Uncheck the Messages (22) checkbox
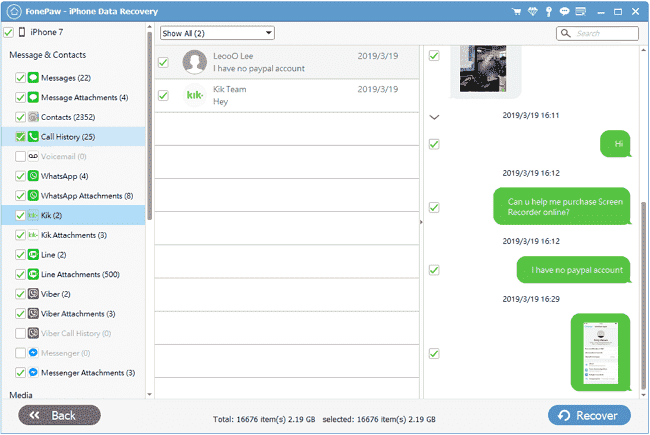The width and height of the screenshot is (650, 435). pyautogui.click(x=20, y=78)
